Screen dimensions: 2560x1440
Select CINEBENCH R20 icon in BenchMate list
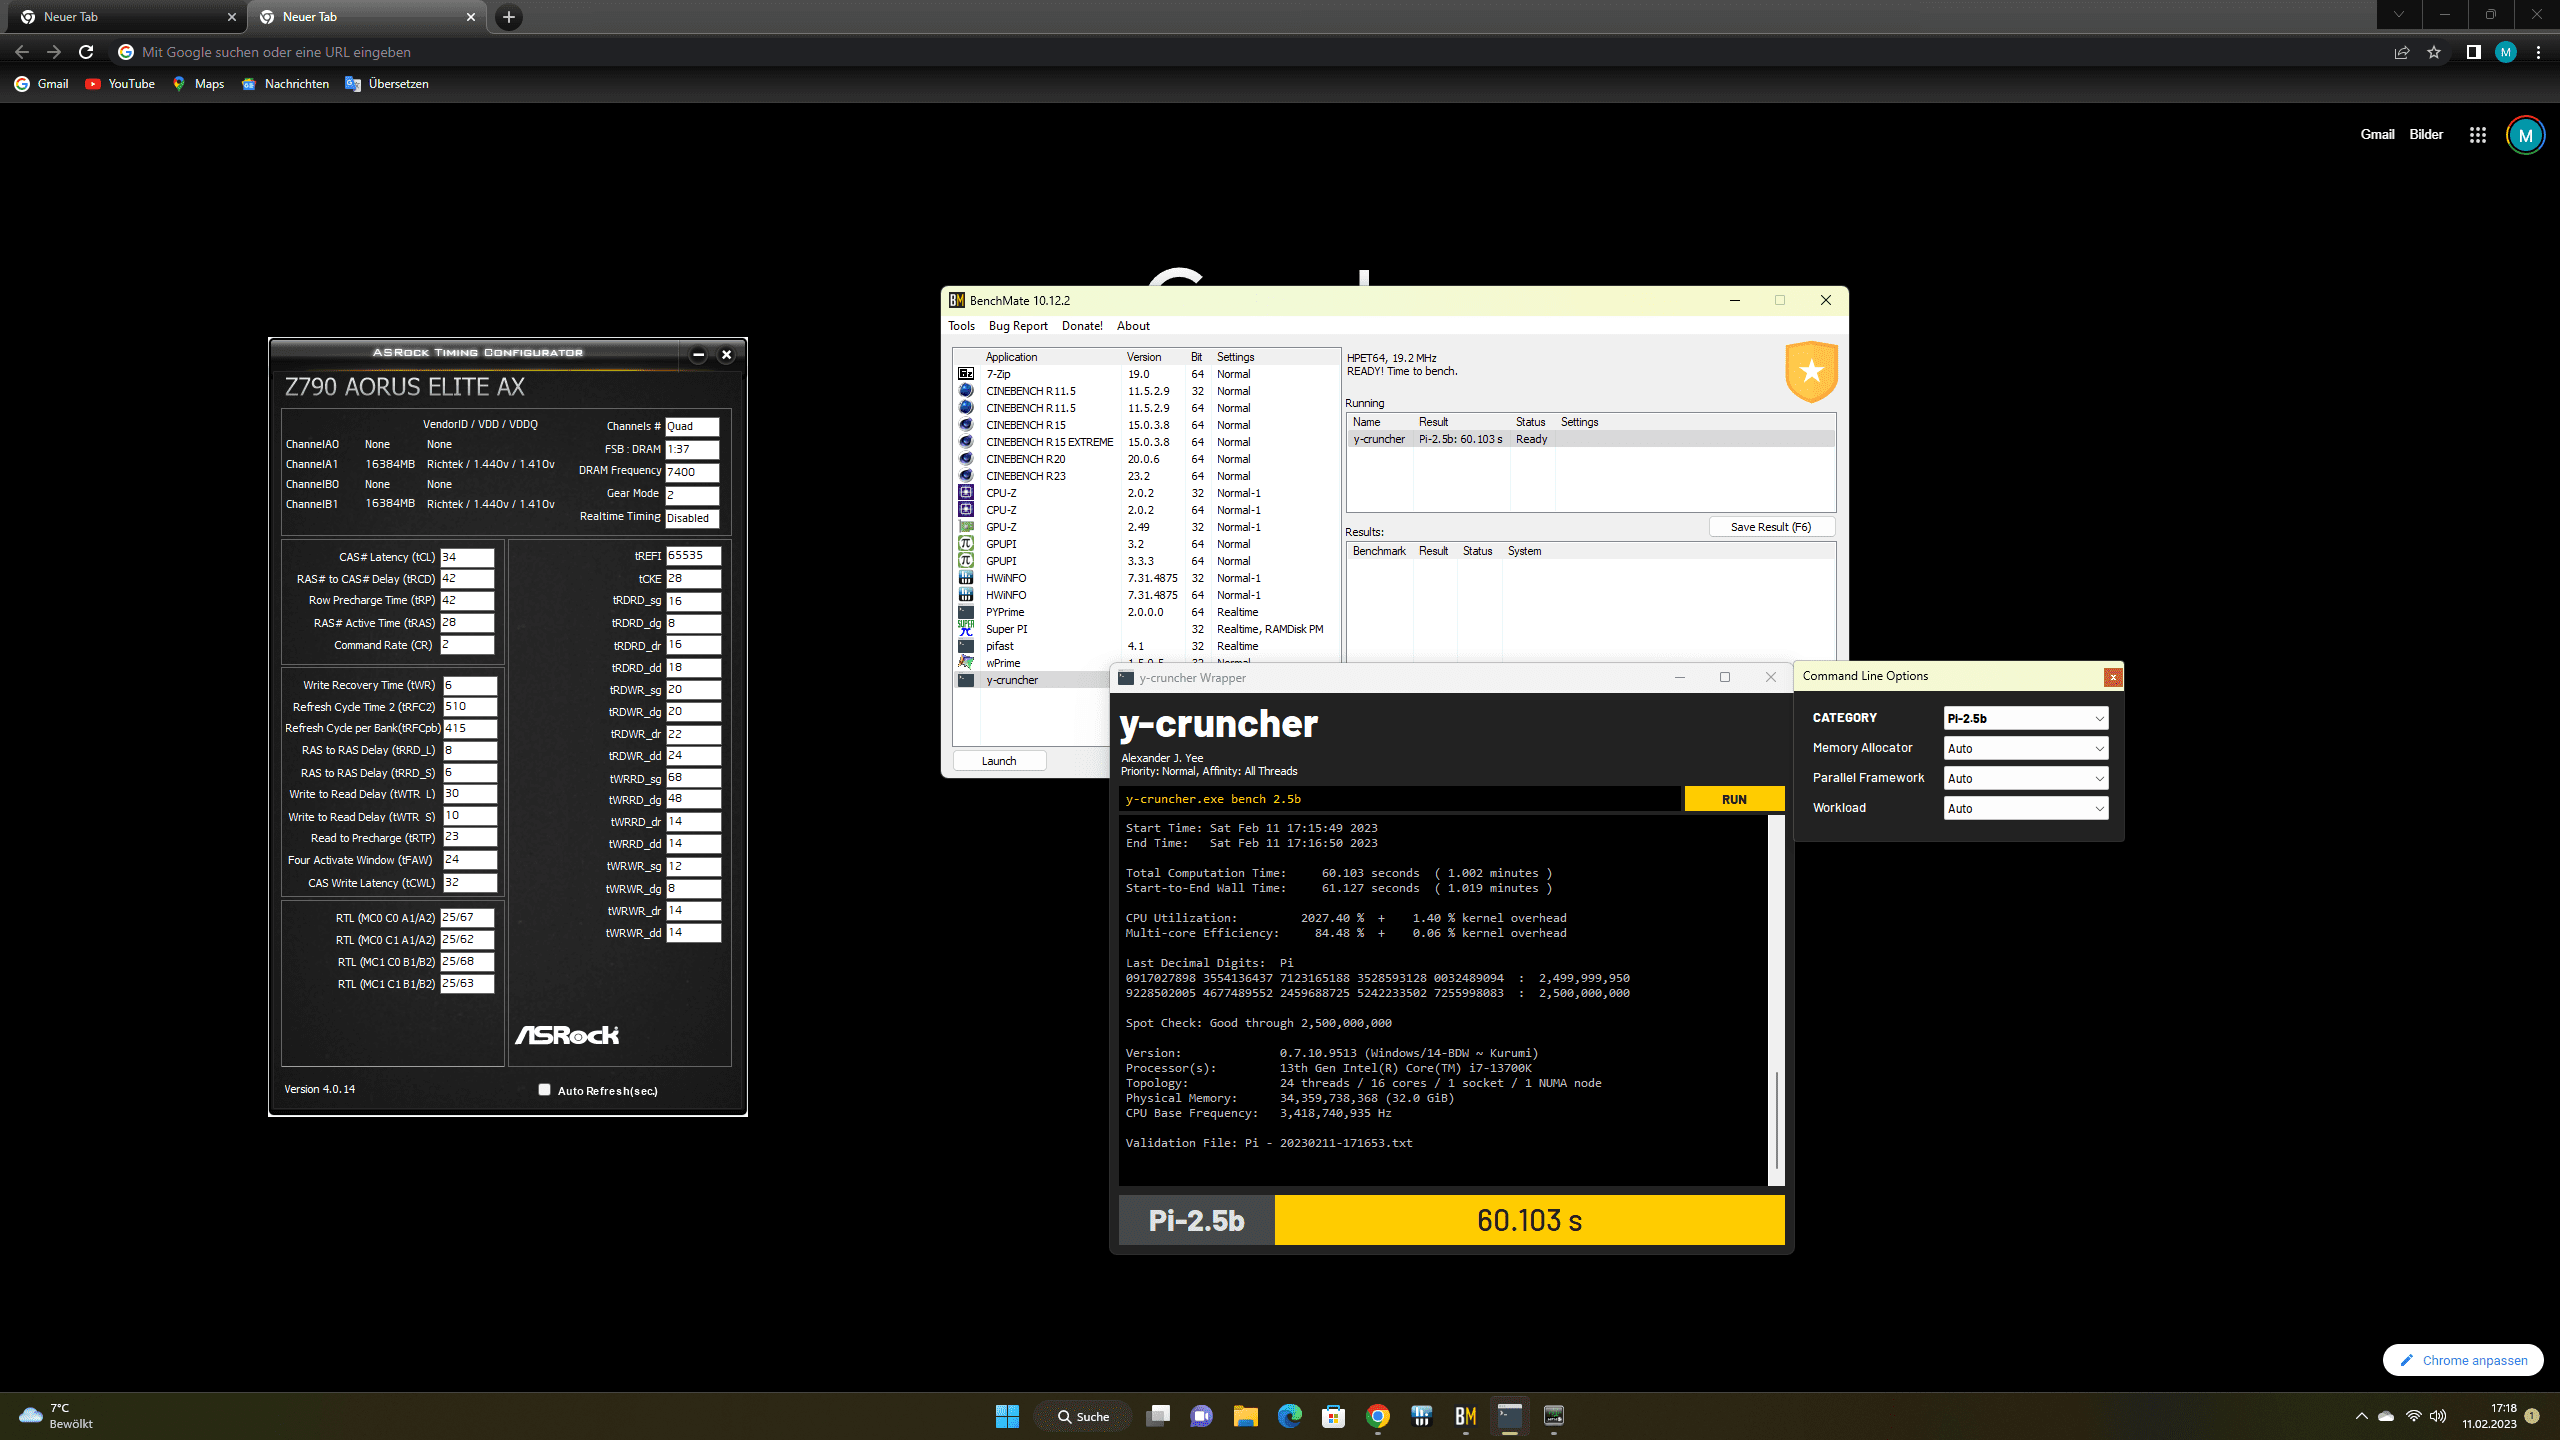coord(966,459)
